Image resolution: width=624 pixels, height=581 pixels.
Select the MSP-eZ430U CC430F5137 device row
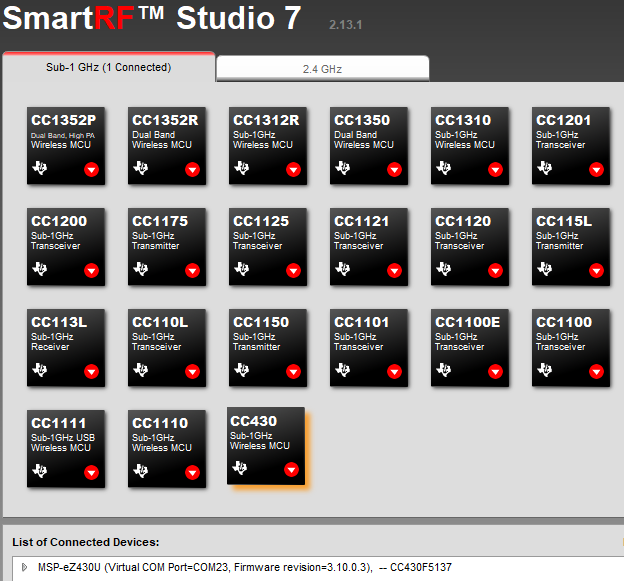(318, 567)
